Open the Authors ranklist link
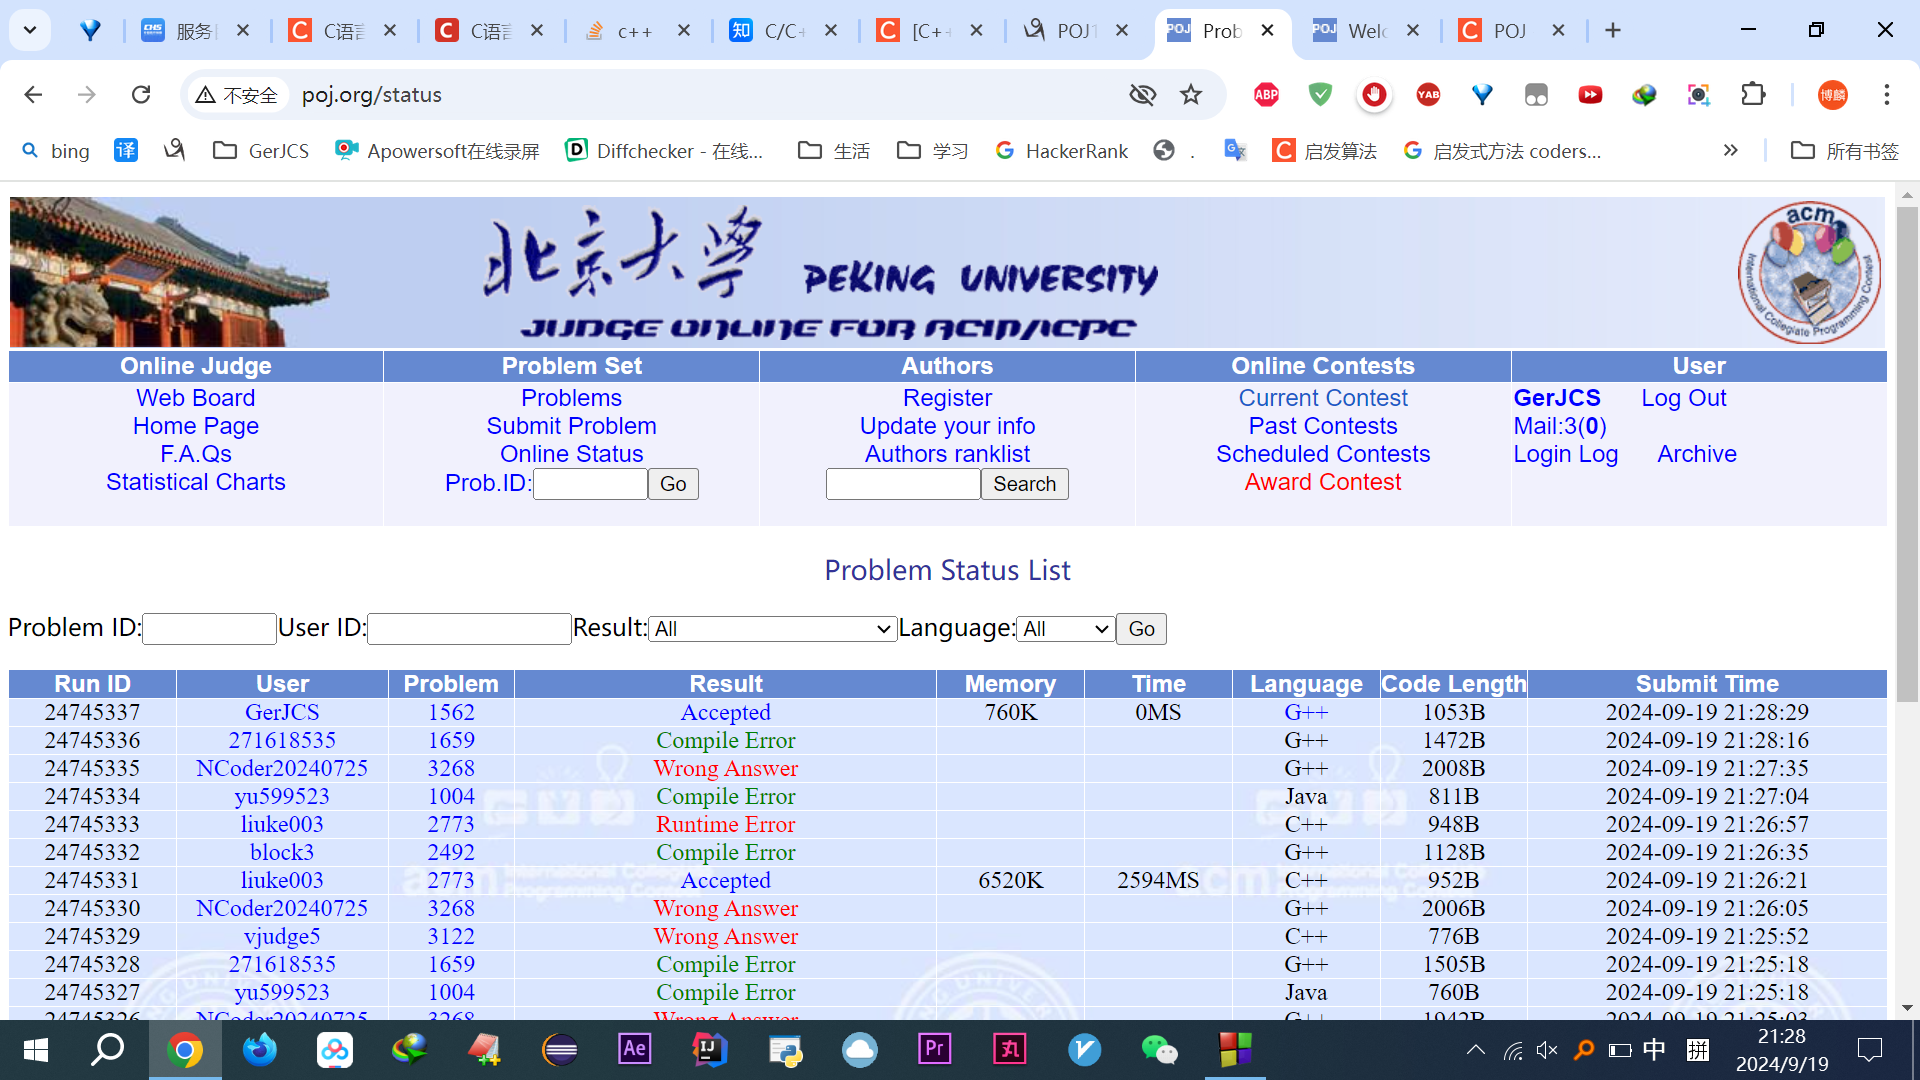Screen dimensions: 1920x1080 tap(946, 454)
